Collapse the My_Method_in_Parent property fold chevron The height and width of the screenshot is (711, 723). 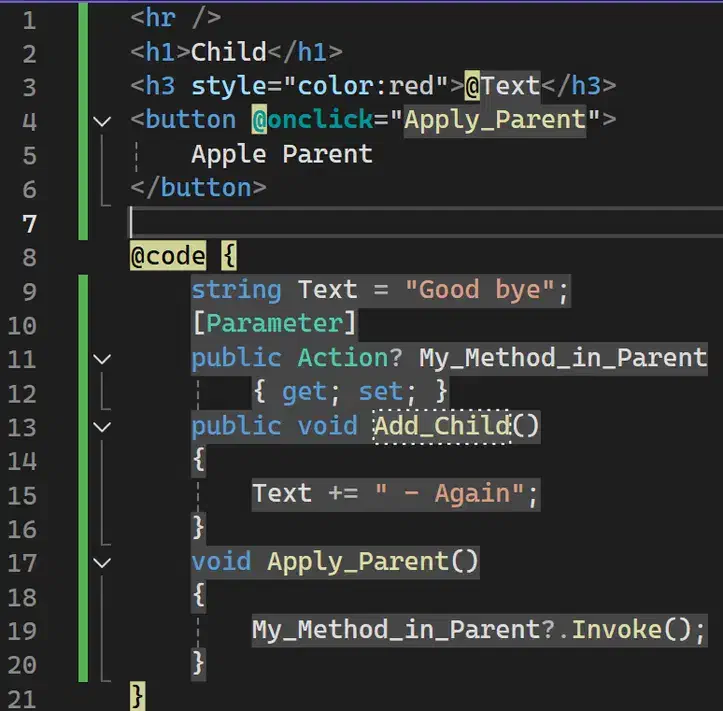tap(101, 358)
